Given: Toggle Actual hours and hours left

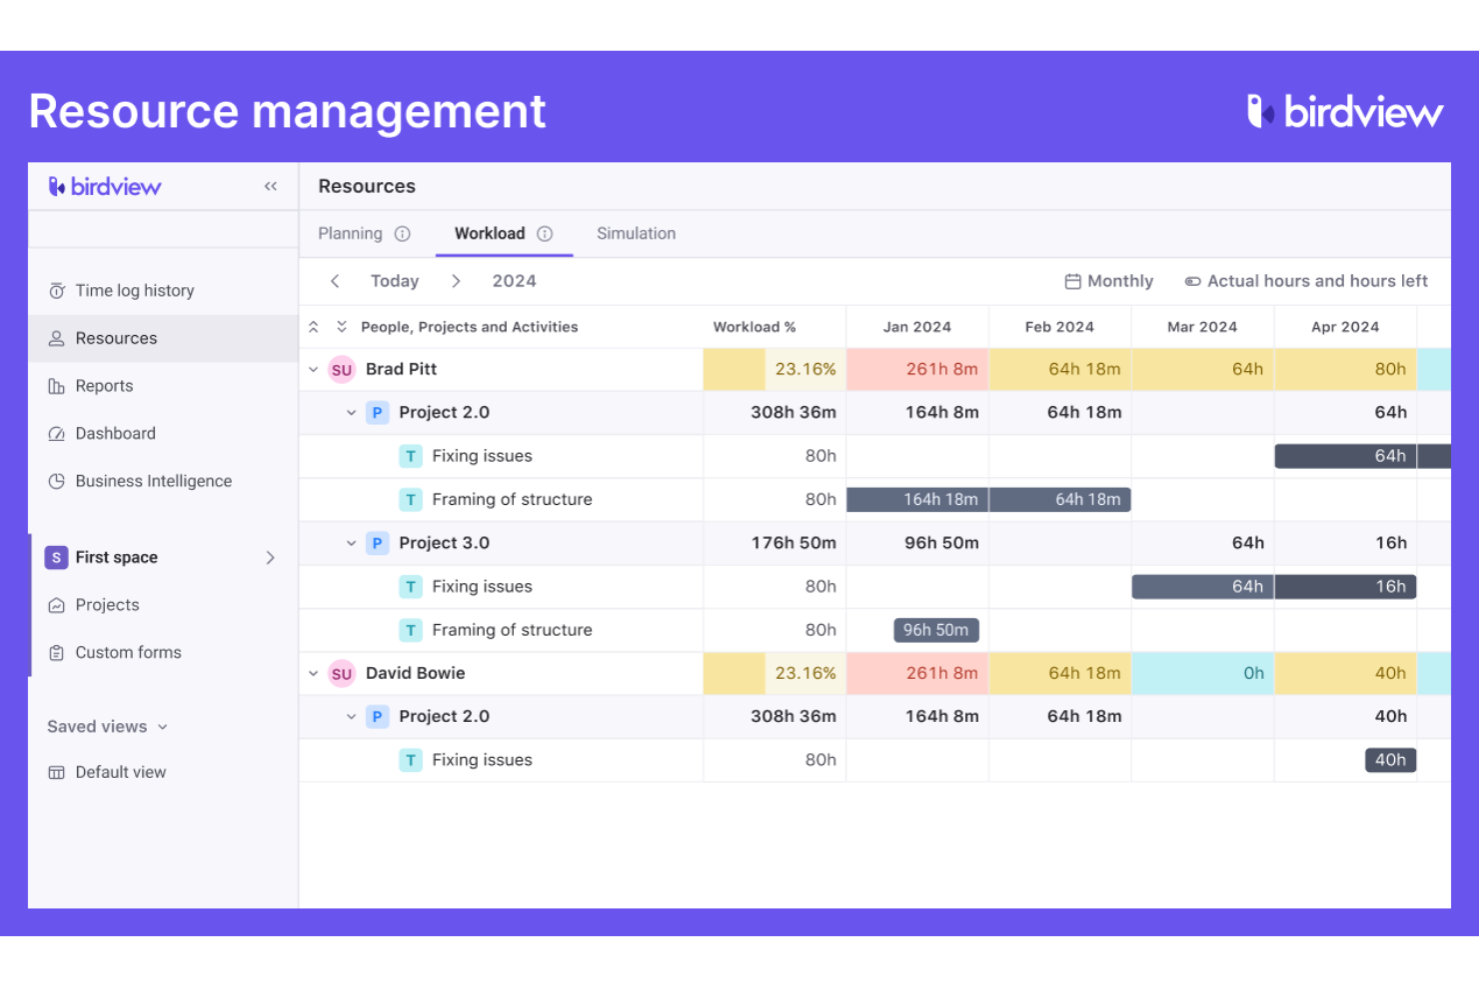Looking at the screenshot, I should coord(1305,282).
